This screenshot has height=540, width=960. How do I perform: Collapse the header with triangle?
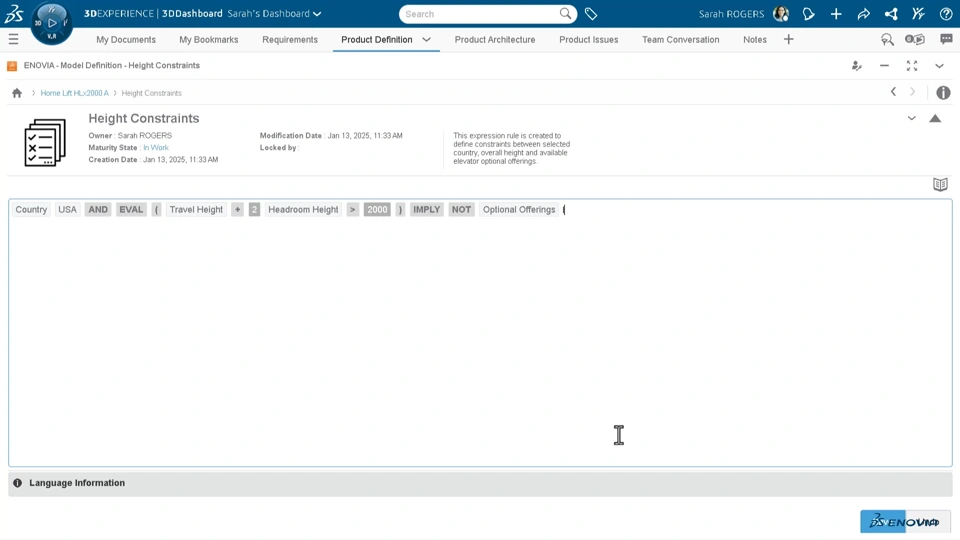click(935, 118)
